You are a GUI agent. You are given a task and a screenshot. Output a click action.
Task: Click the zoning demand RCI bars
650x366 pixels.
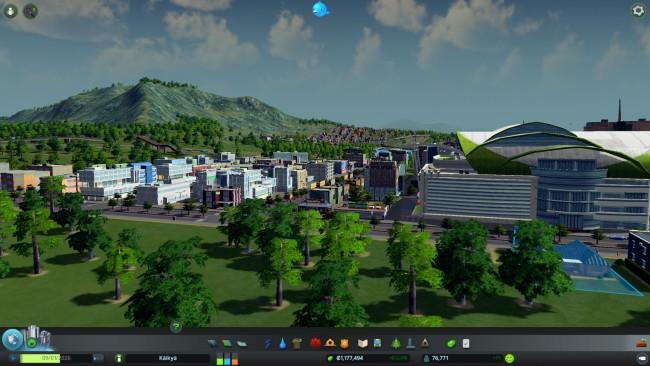(x=227, y=359)
